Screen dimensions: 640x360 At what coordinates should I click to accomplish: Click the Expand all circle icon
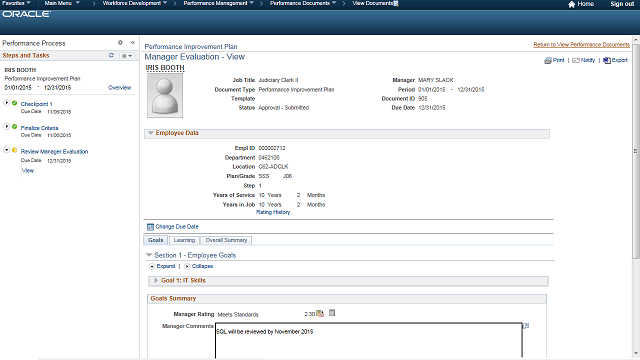coord(152,266)
